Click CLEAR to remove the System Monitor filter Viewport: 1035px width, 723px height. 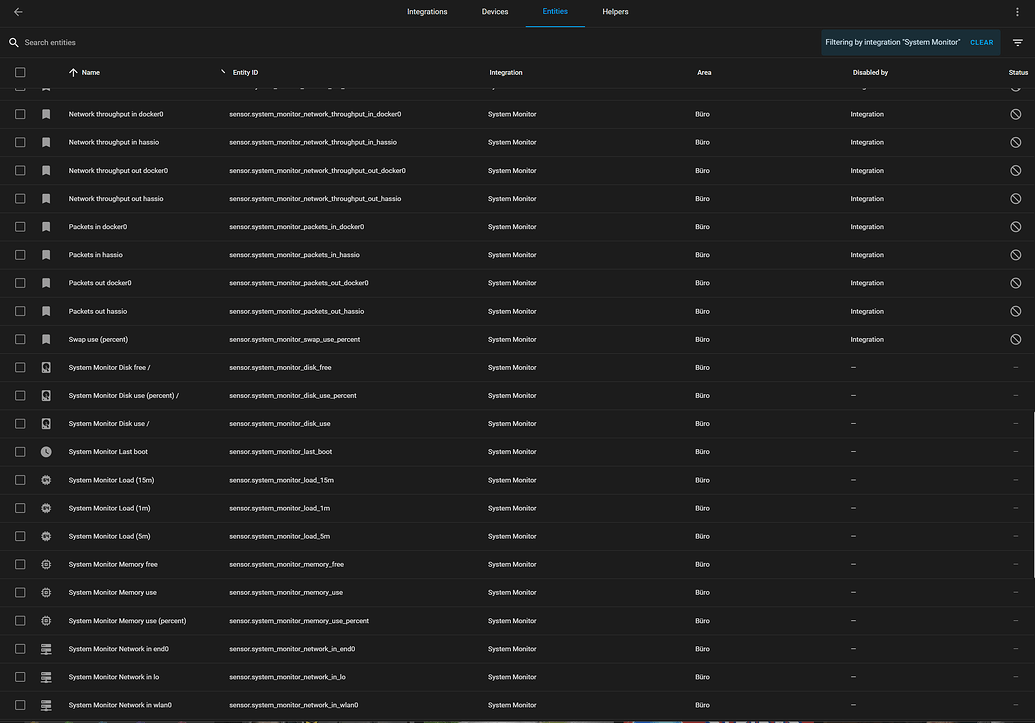981,42
